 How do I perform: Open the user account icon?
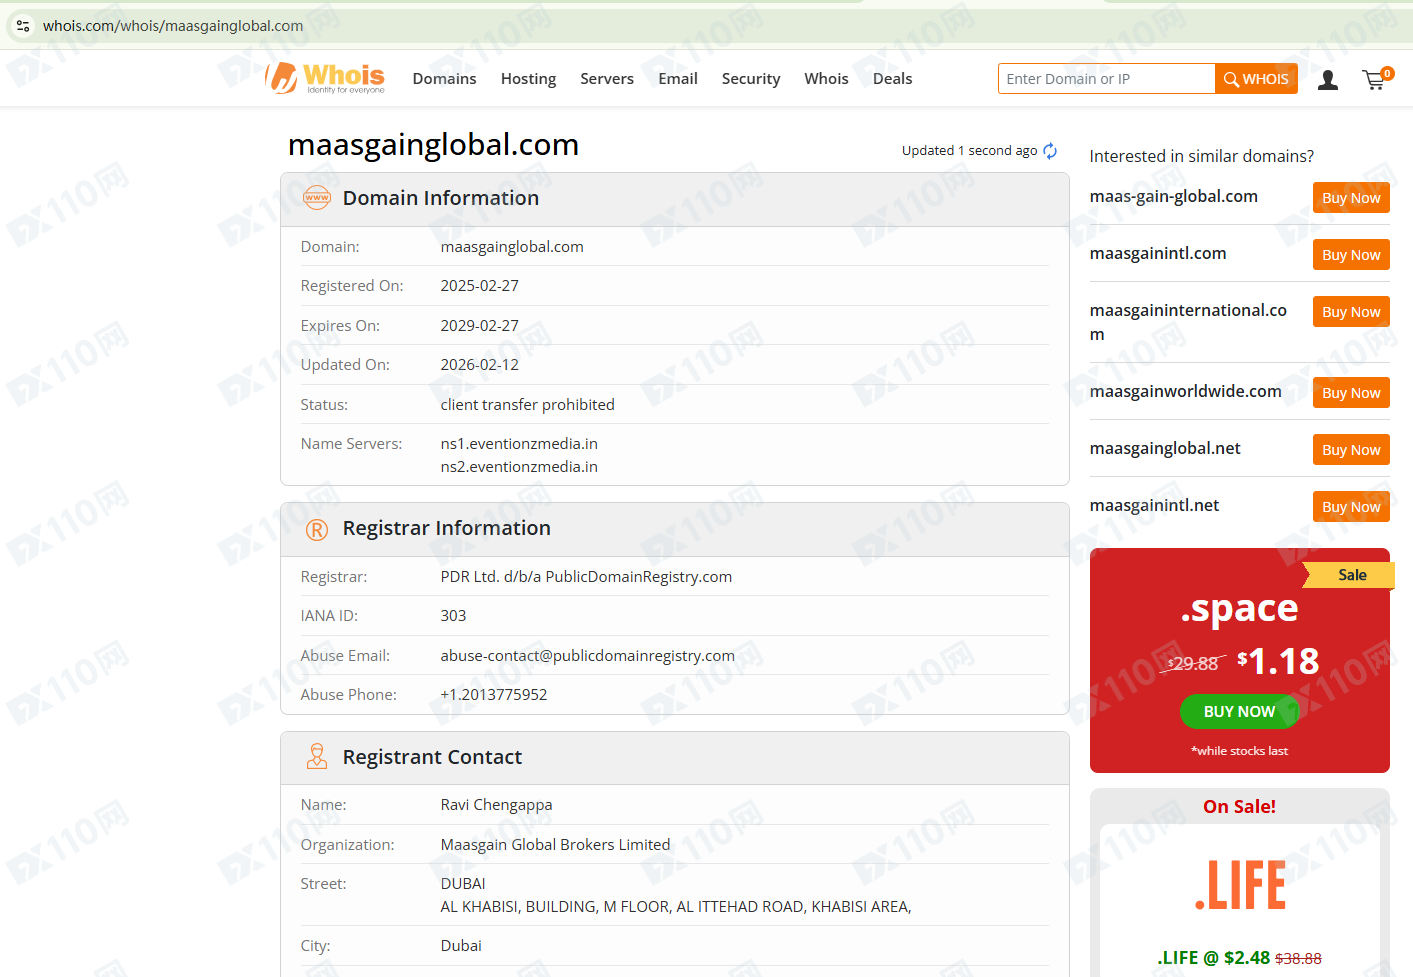click(1327, 80)
